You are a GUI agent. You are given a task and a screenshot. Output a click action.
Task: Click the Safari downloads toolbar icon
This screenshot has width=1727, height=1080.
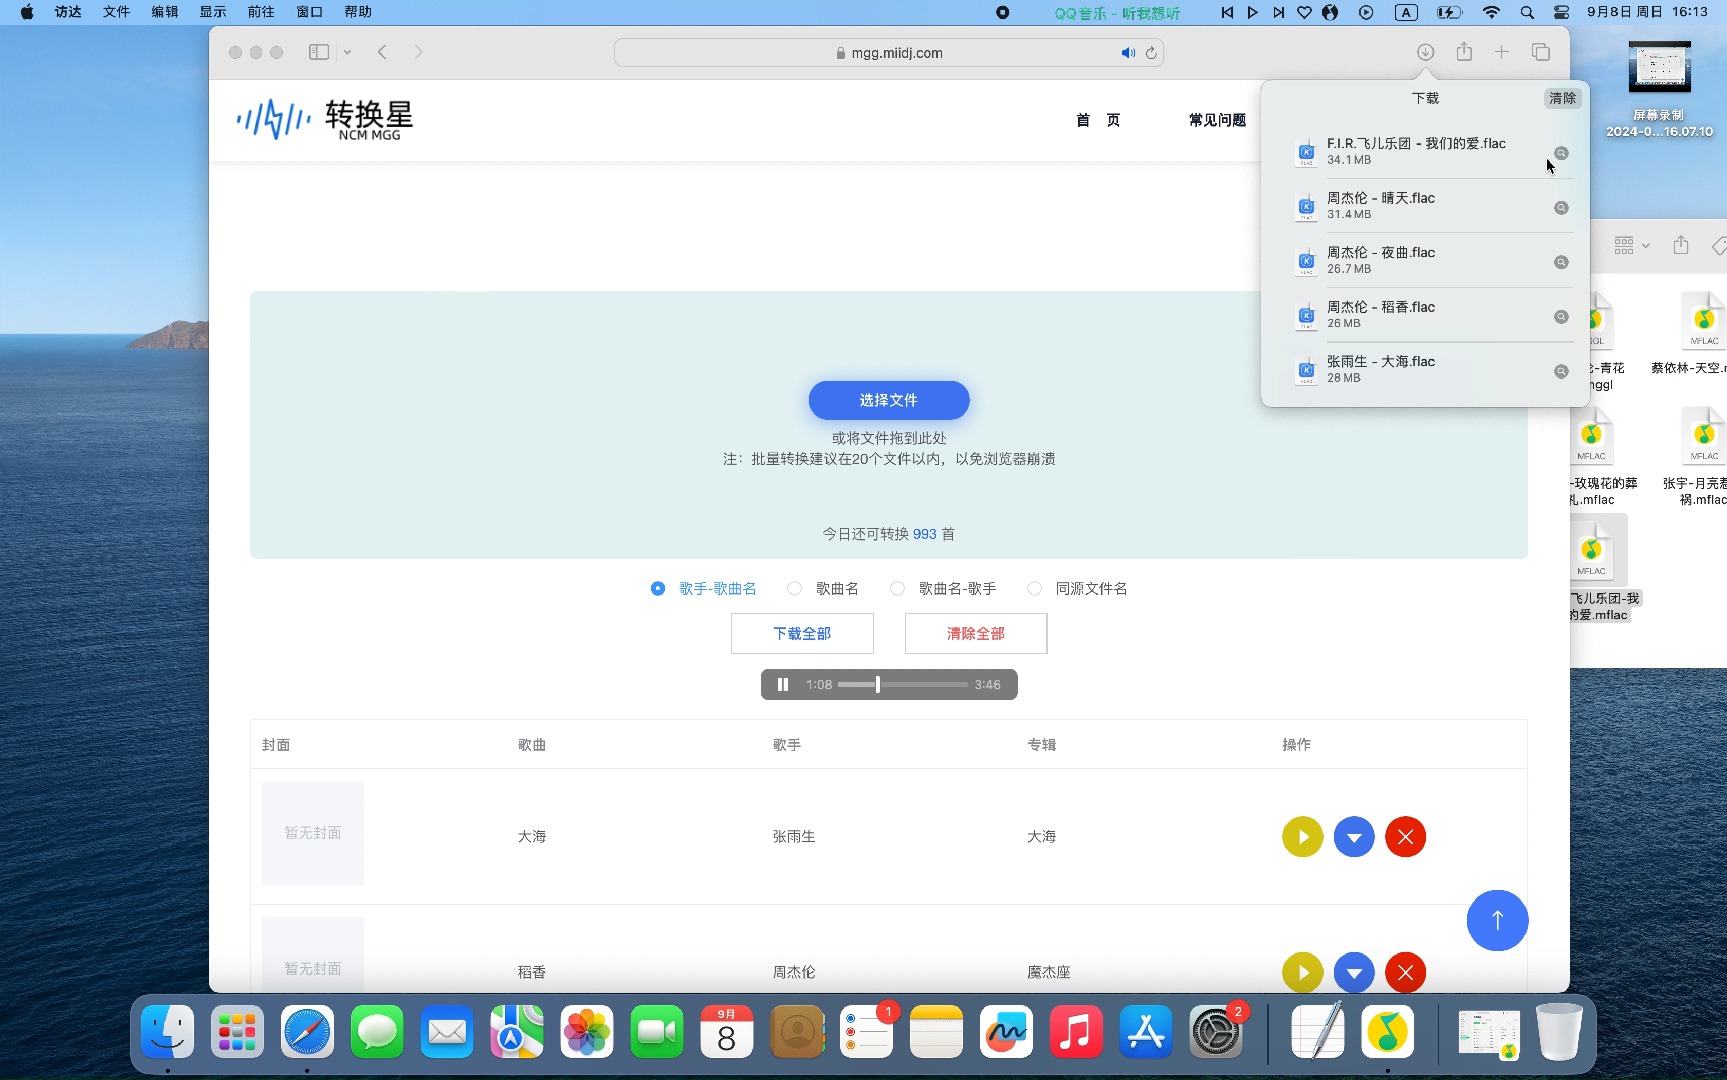[x=1425, y=52]
